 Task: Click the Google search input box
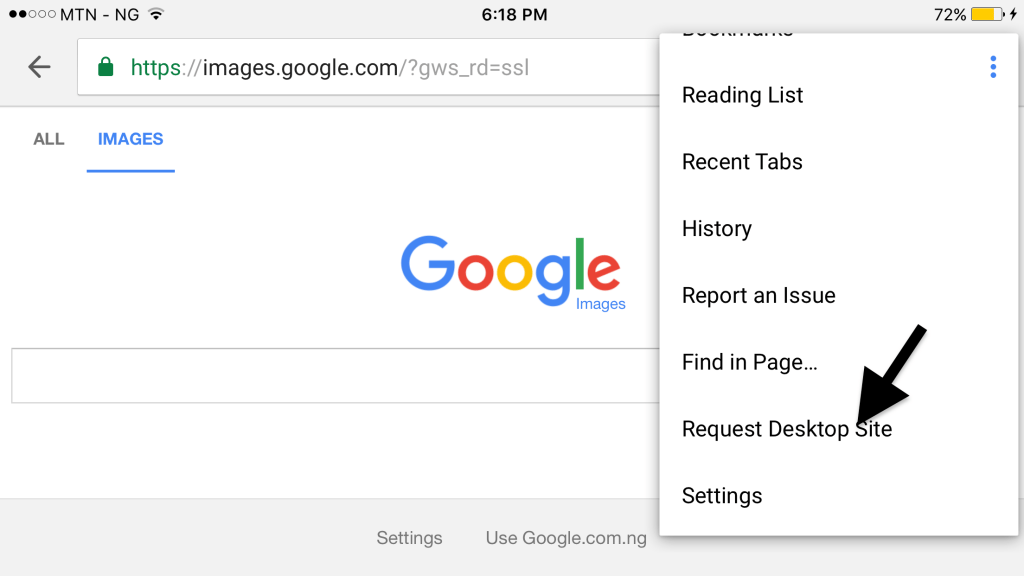click(x=335, y=376)
